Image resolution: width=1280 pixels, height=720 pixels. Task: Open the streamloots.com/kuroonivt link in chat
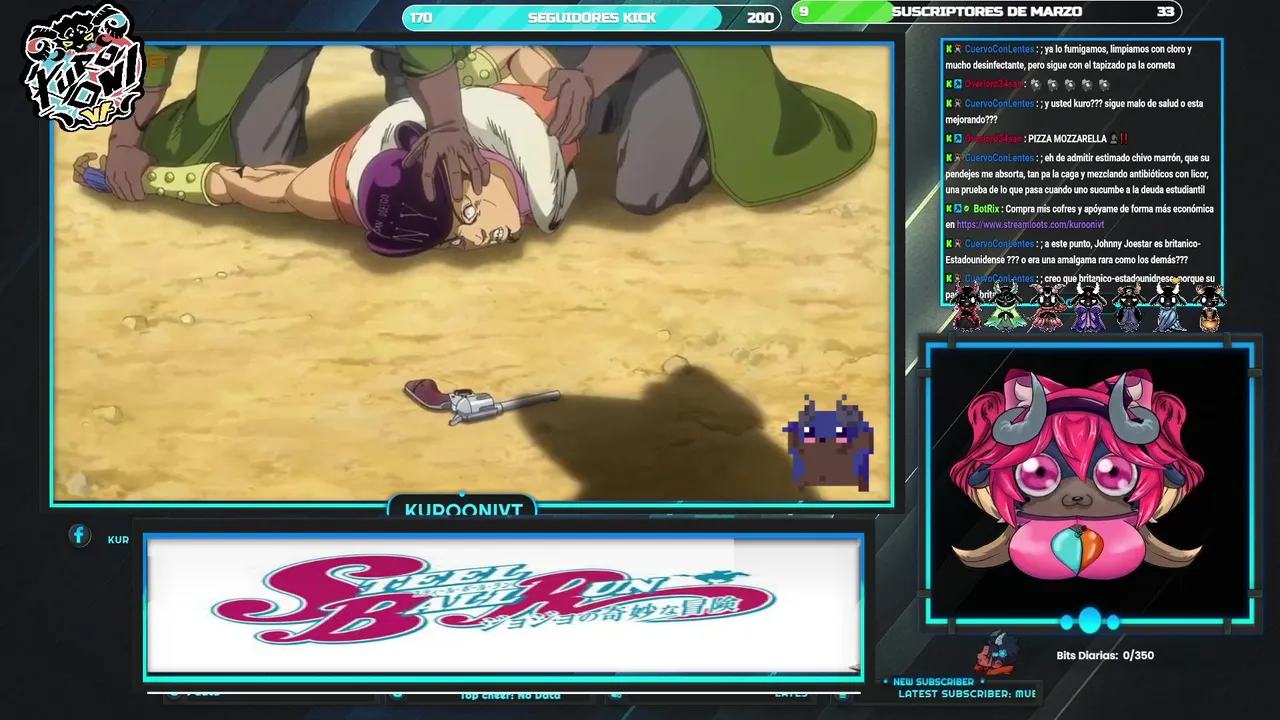tap(1030, 225)
